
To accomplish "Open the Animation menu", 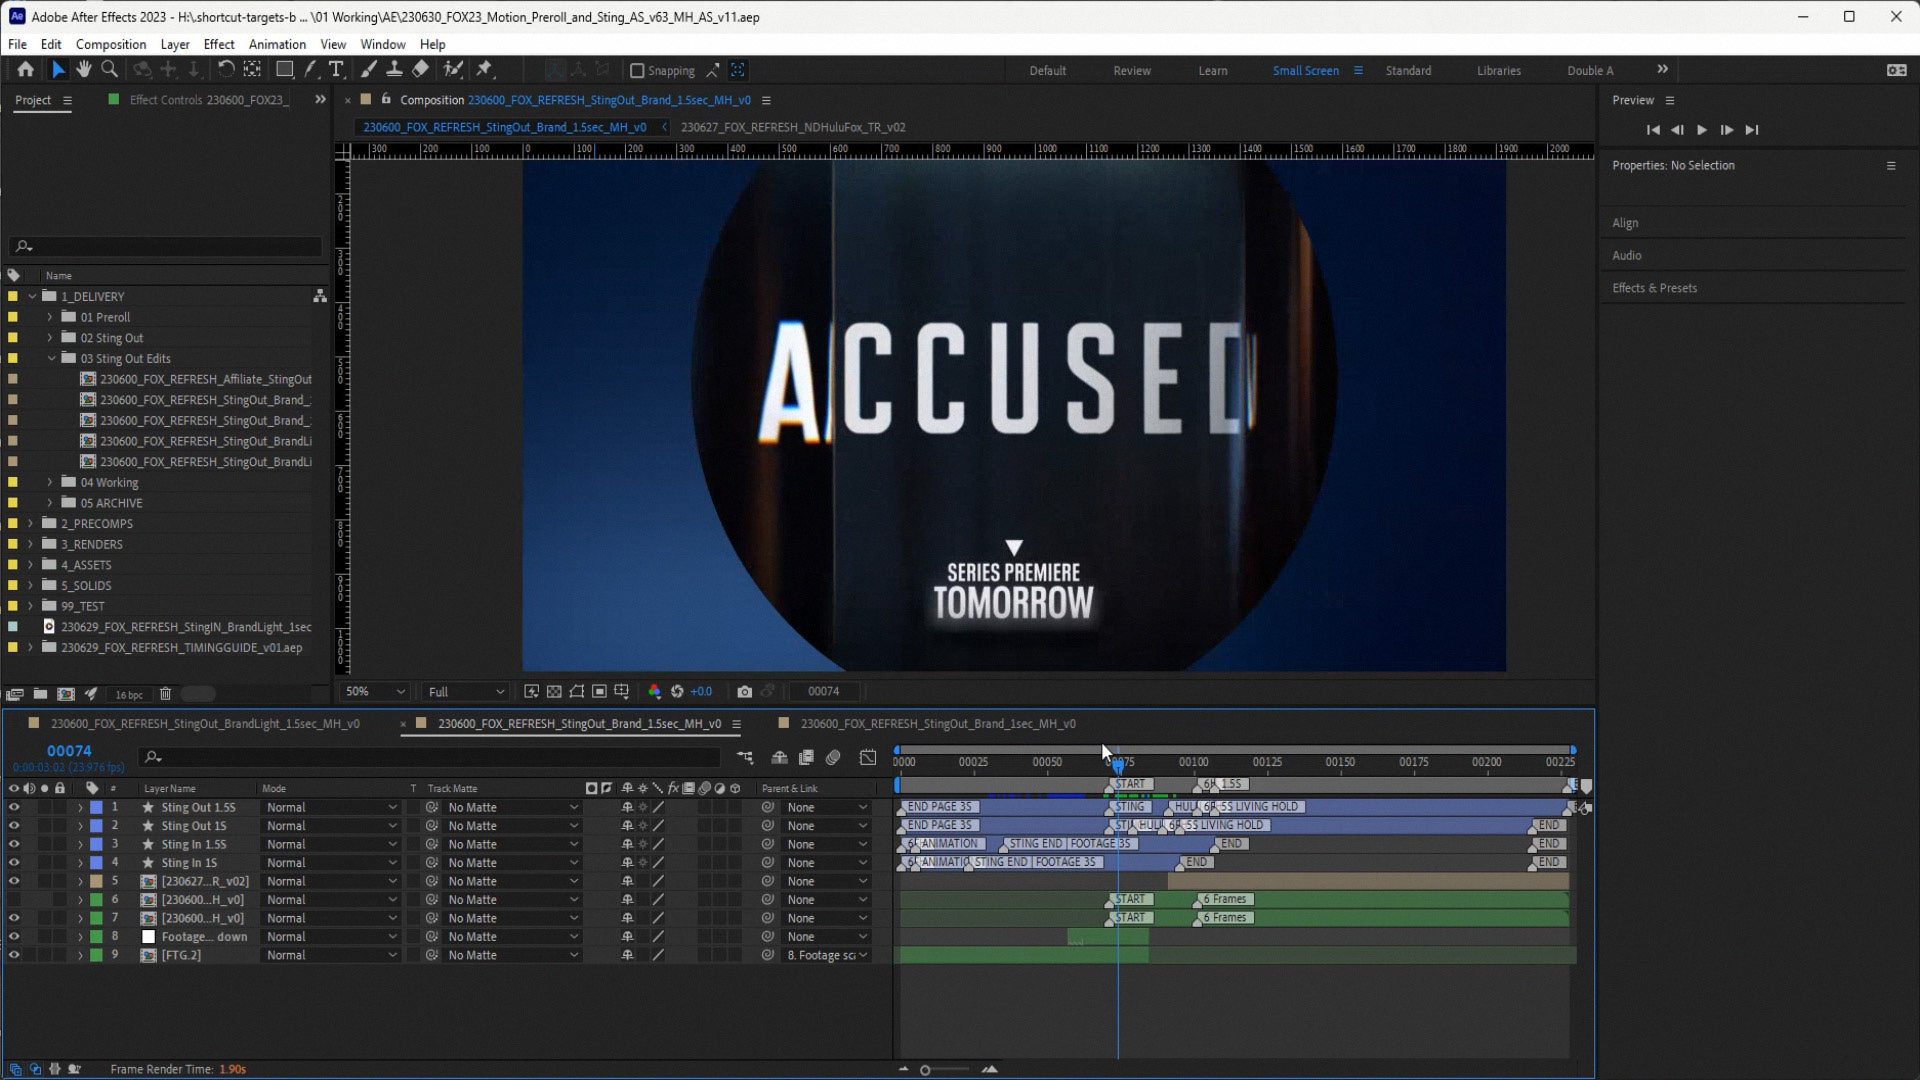I will tap(277, 44).
